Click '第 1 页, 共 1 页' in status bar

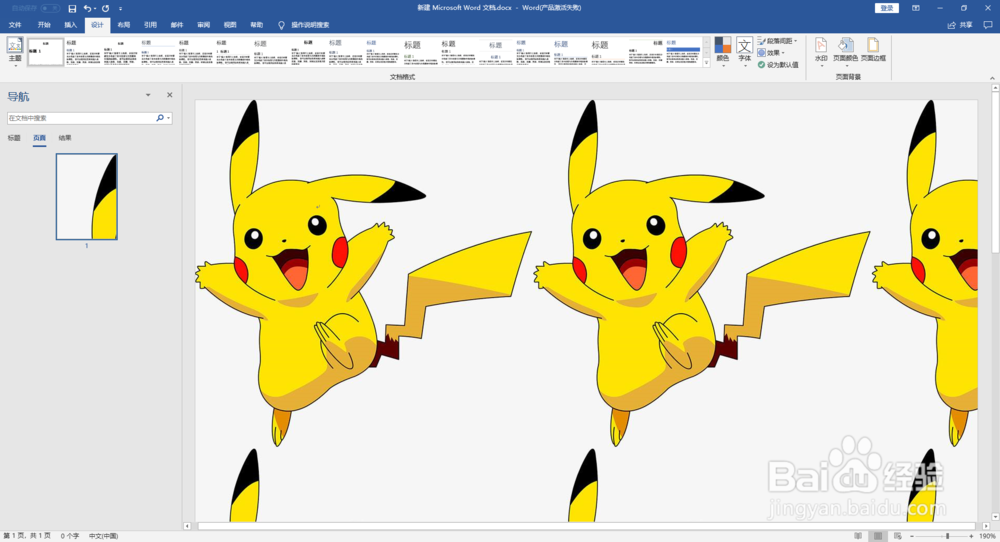[x=27, y=536]
